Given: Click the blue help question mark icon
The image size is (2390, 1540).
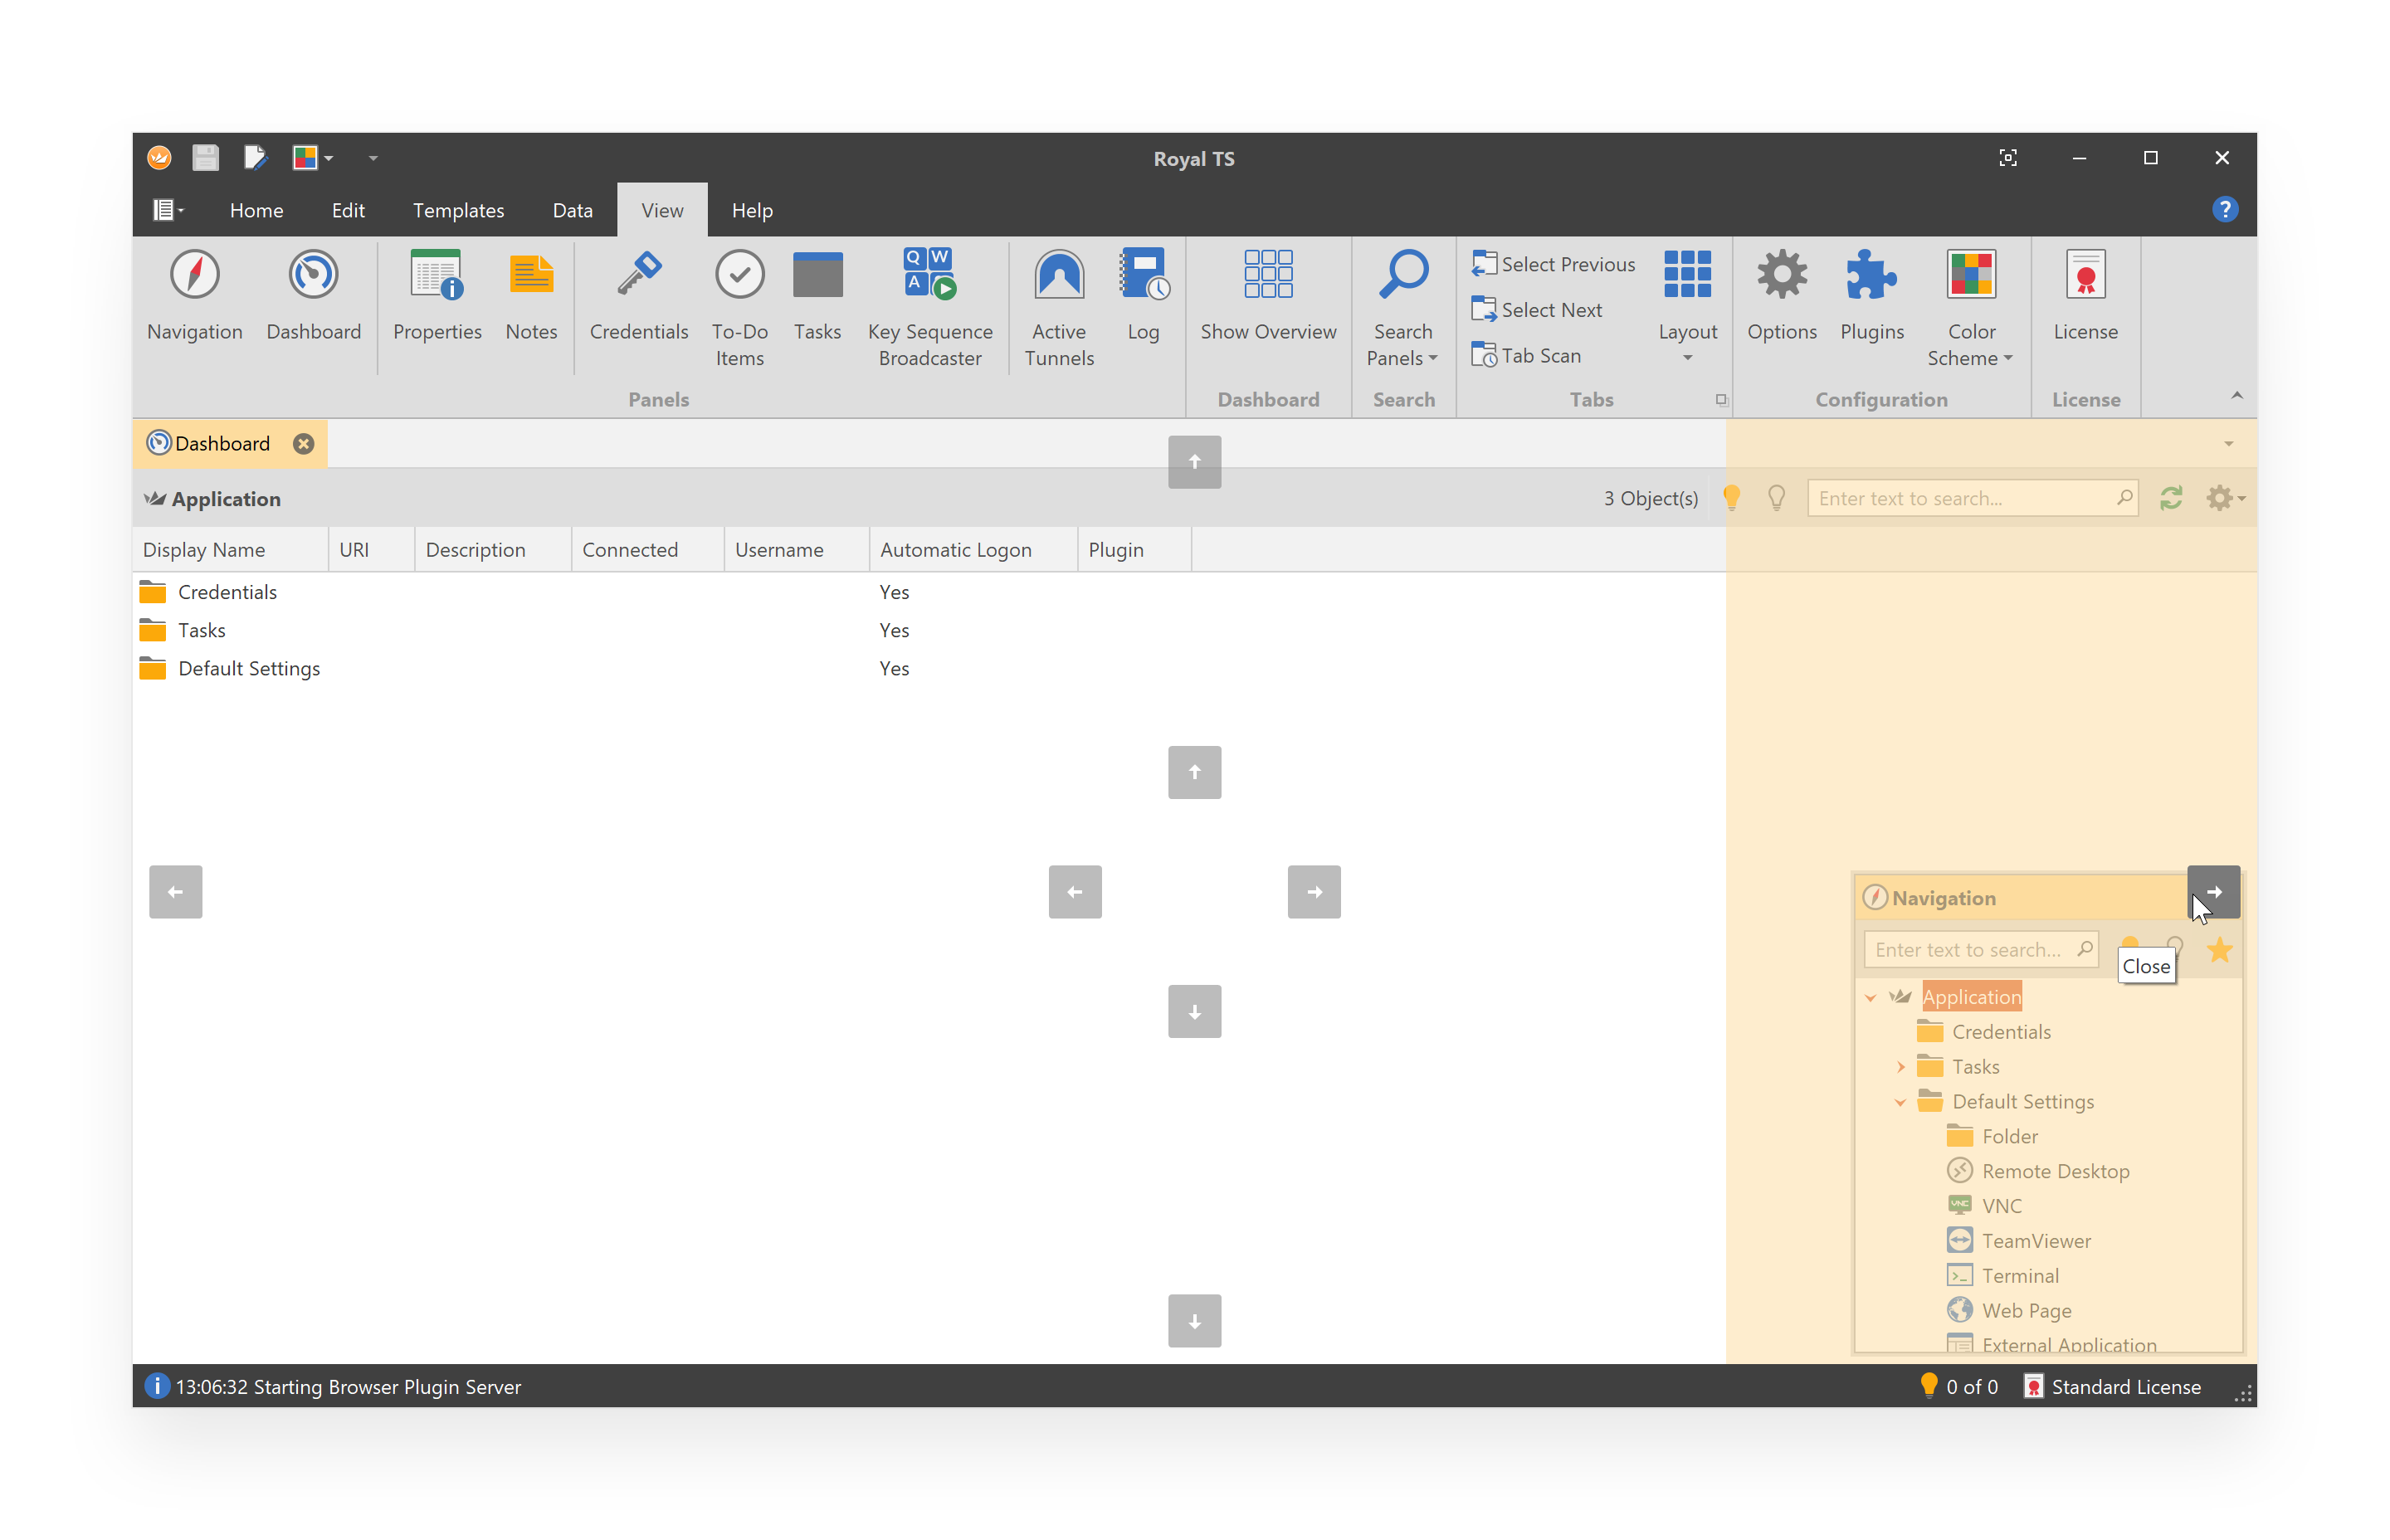Looking at the screenshot, I should (x=2224, y=210).
